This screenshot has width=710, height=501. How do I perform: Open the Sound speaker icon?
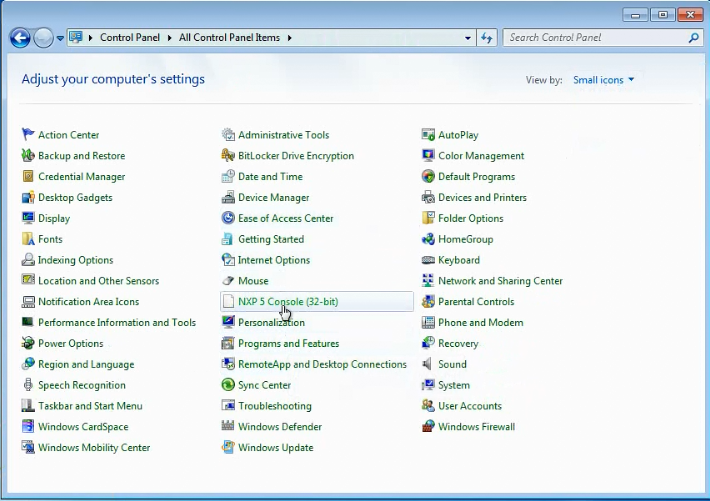point(428,363)
